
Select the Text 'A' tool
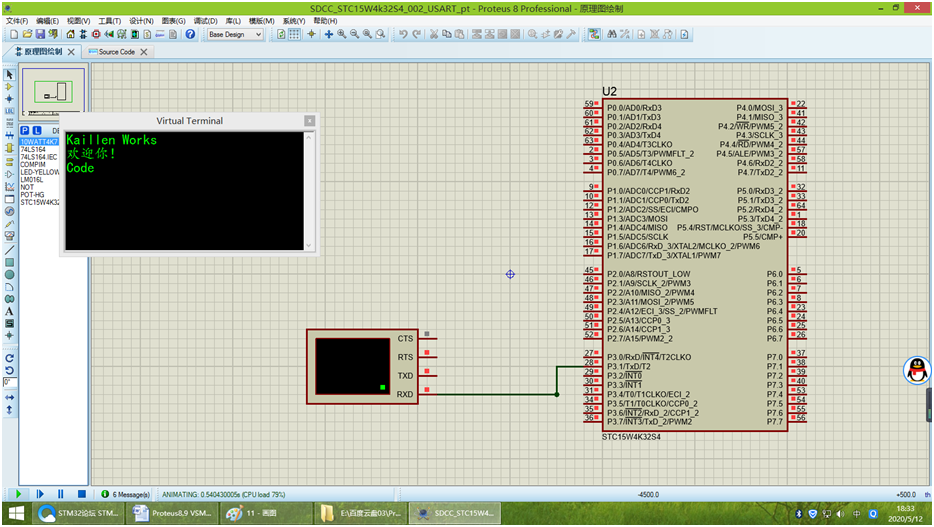(x=9, y=311)
